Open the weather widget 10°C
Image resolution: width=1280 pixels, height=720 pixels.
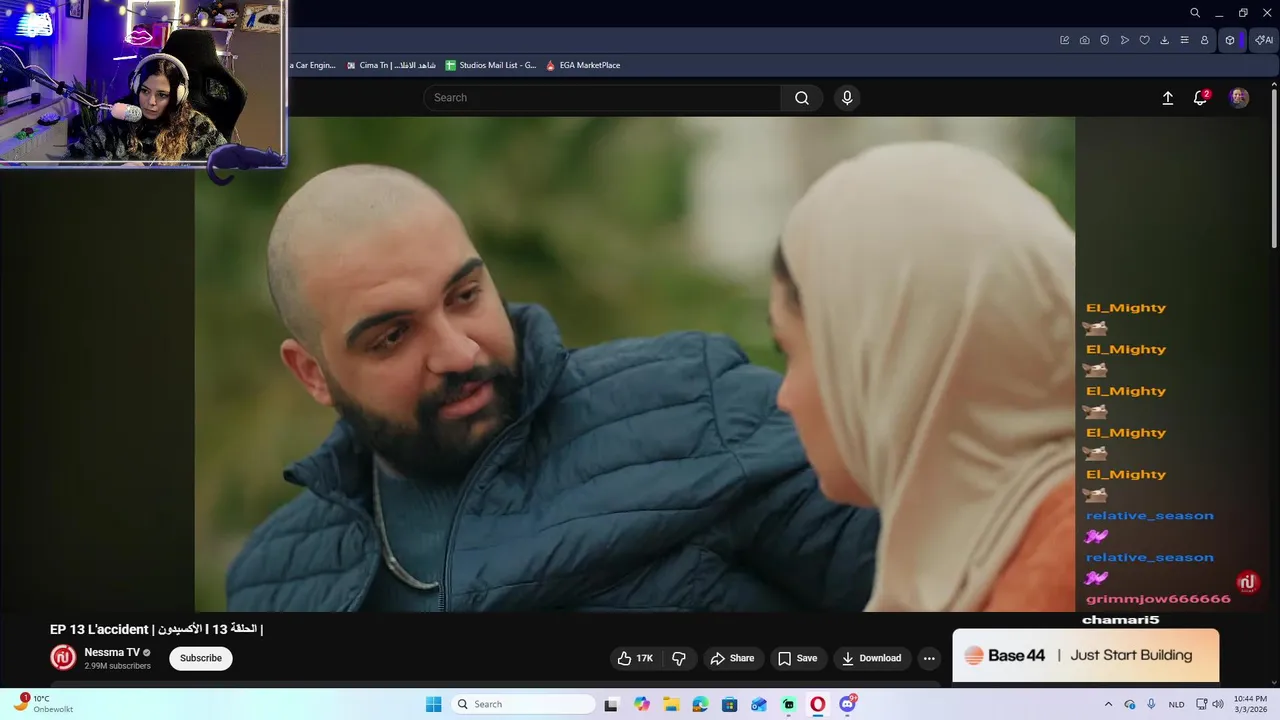tap(43, 704)
